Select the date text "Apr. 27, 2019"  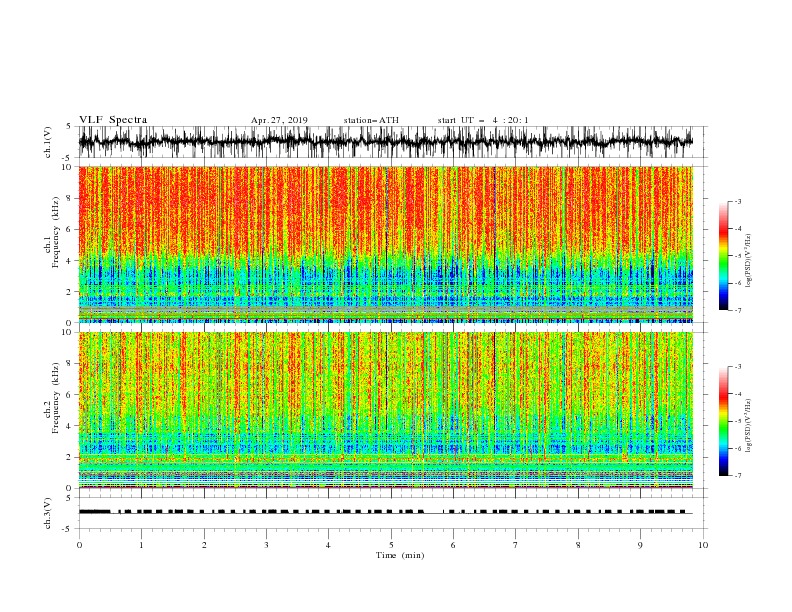279,120
